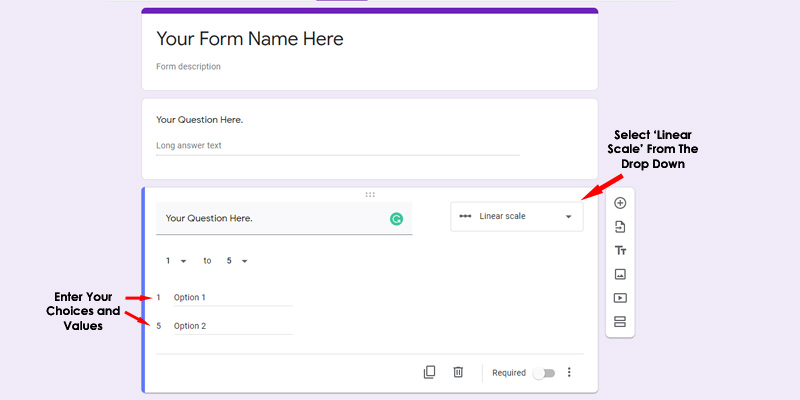Image resolution: width=800 pixels, height=400 pixels.
Task: Click the form title 'Your Form Name Here'
Action: [249, 39]
